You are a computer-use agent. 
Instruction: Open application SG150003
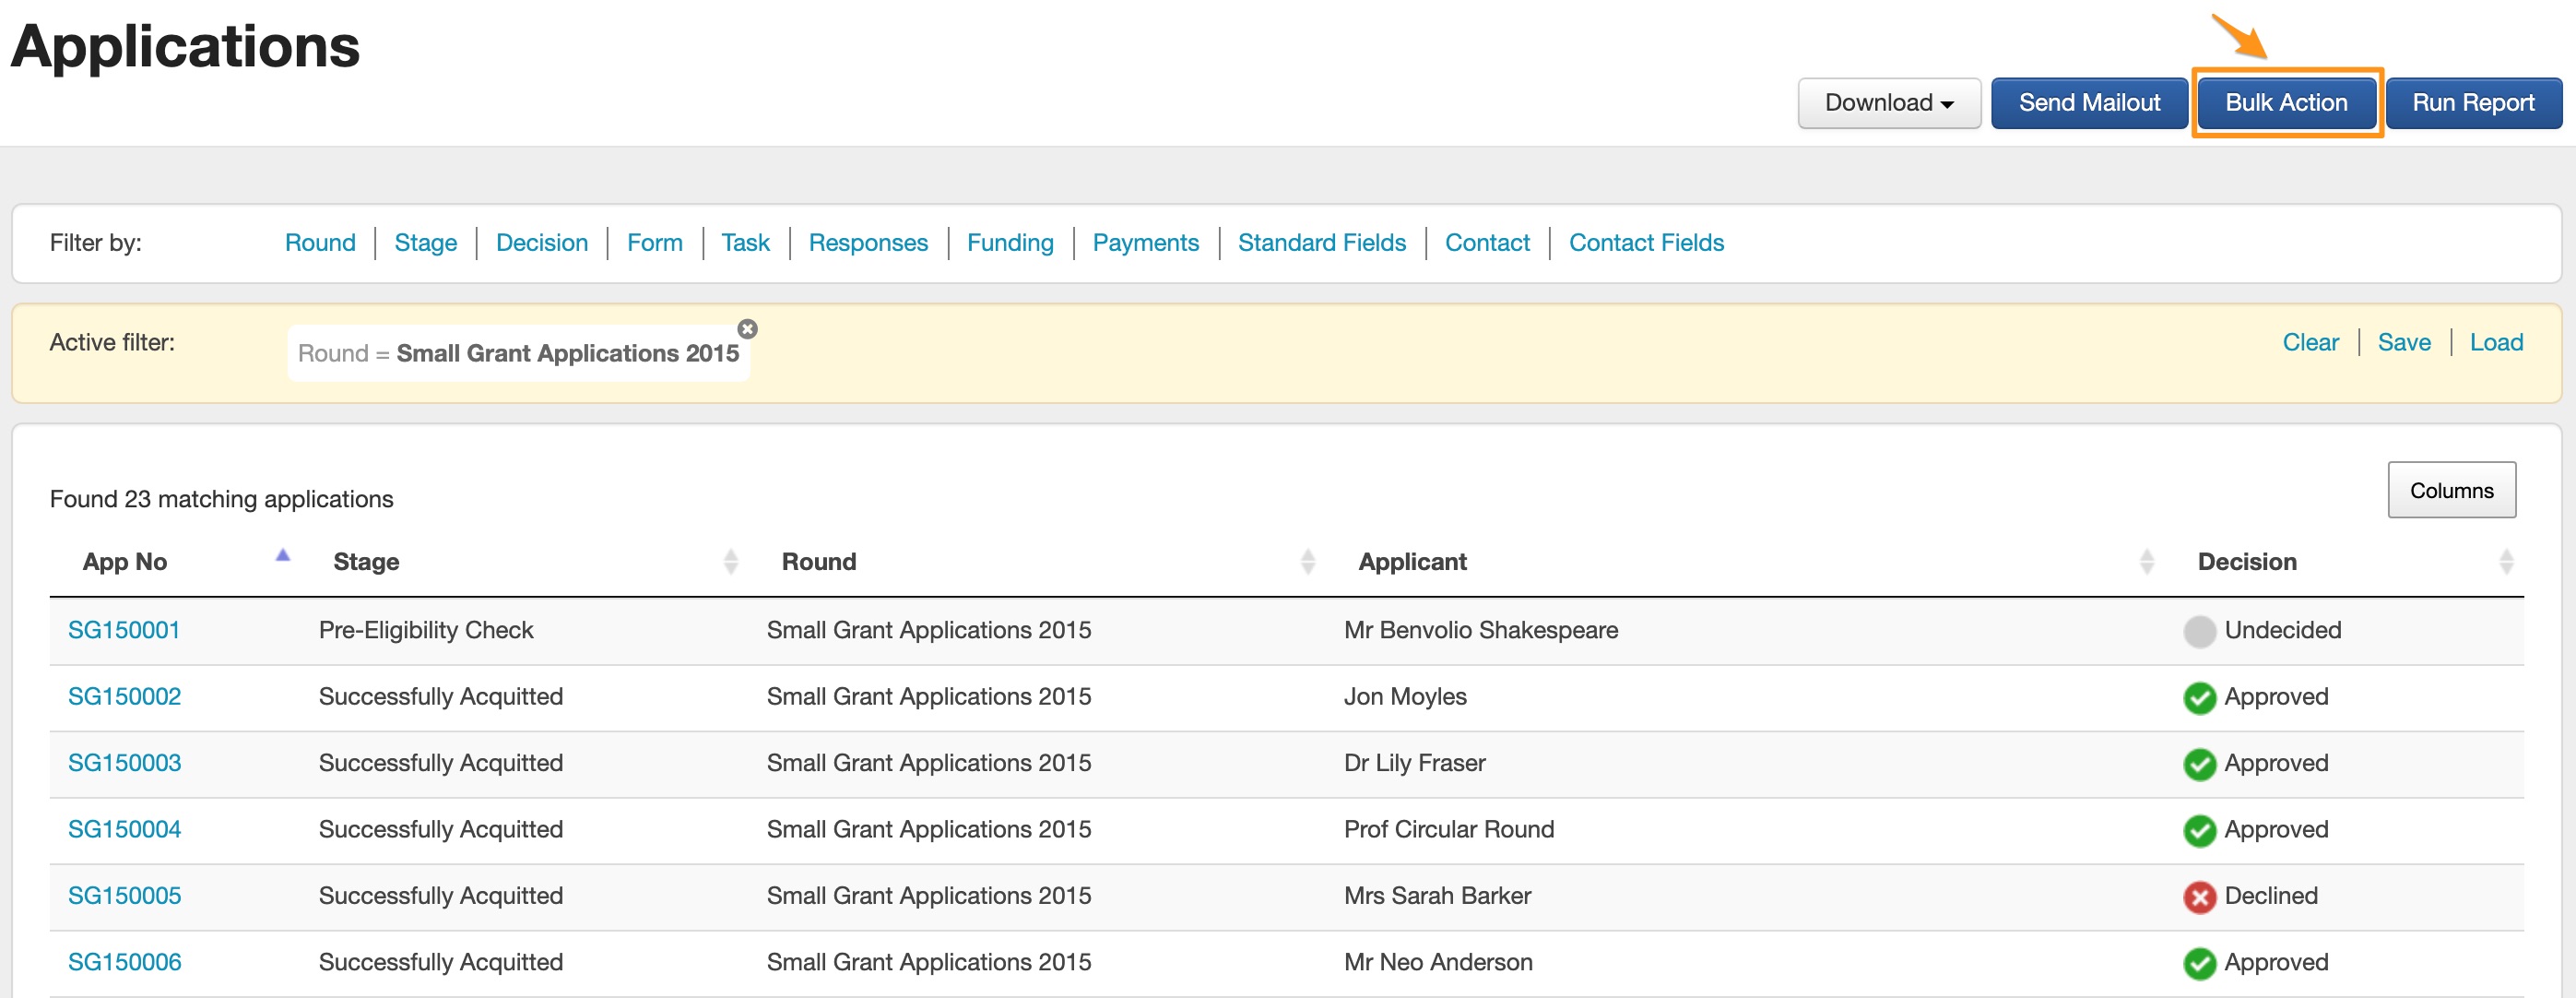coord(124,763)
